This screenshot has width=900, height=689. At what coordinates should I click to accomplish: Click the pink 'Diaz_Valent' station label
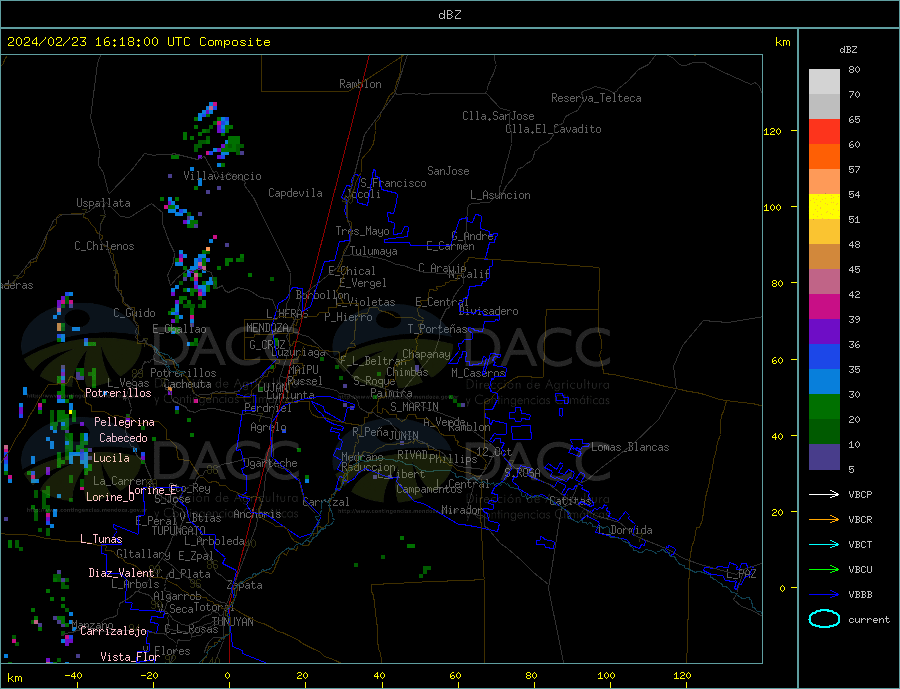tap(121, 573)
